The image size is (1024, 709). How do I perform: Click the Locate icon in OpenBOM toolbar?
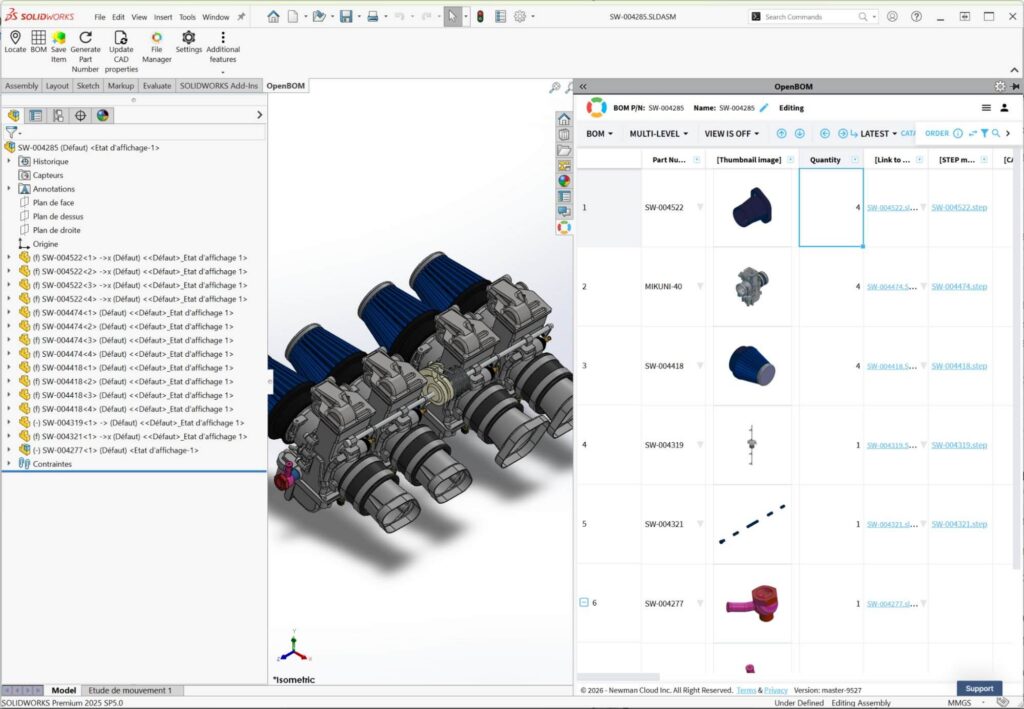coord(15,38)
